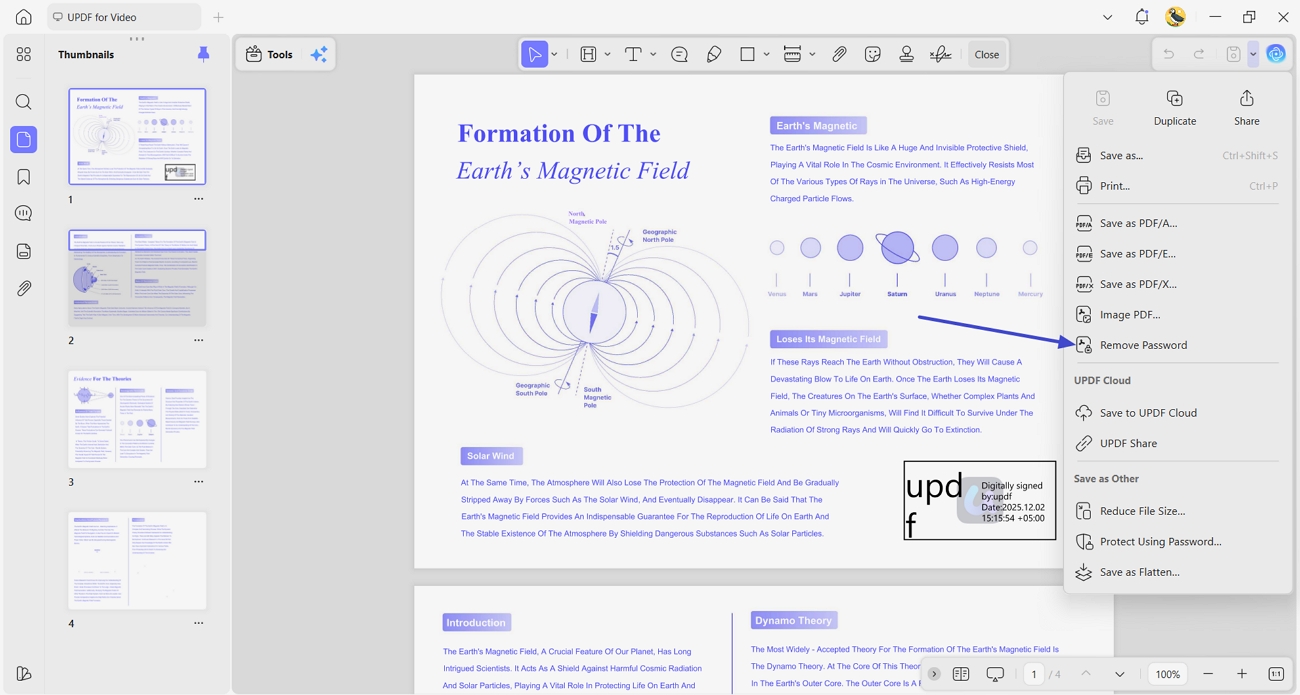1300x695 pixels.
Task: Open options menu for page 2 thumbnail
Action: (x=199, y=340)
